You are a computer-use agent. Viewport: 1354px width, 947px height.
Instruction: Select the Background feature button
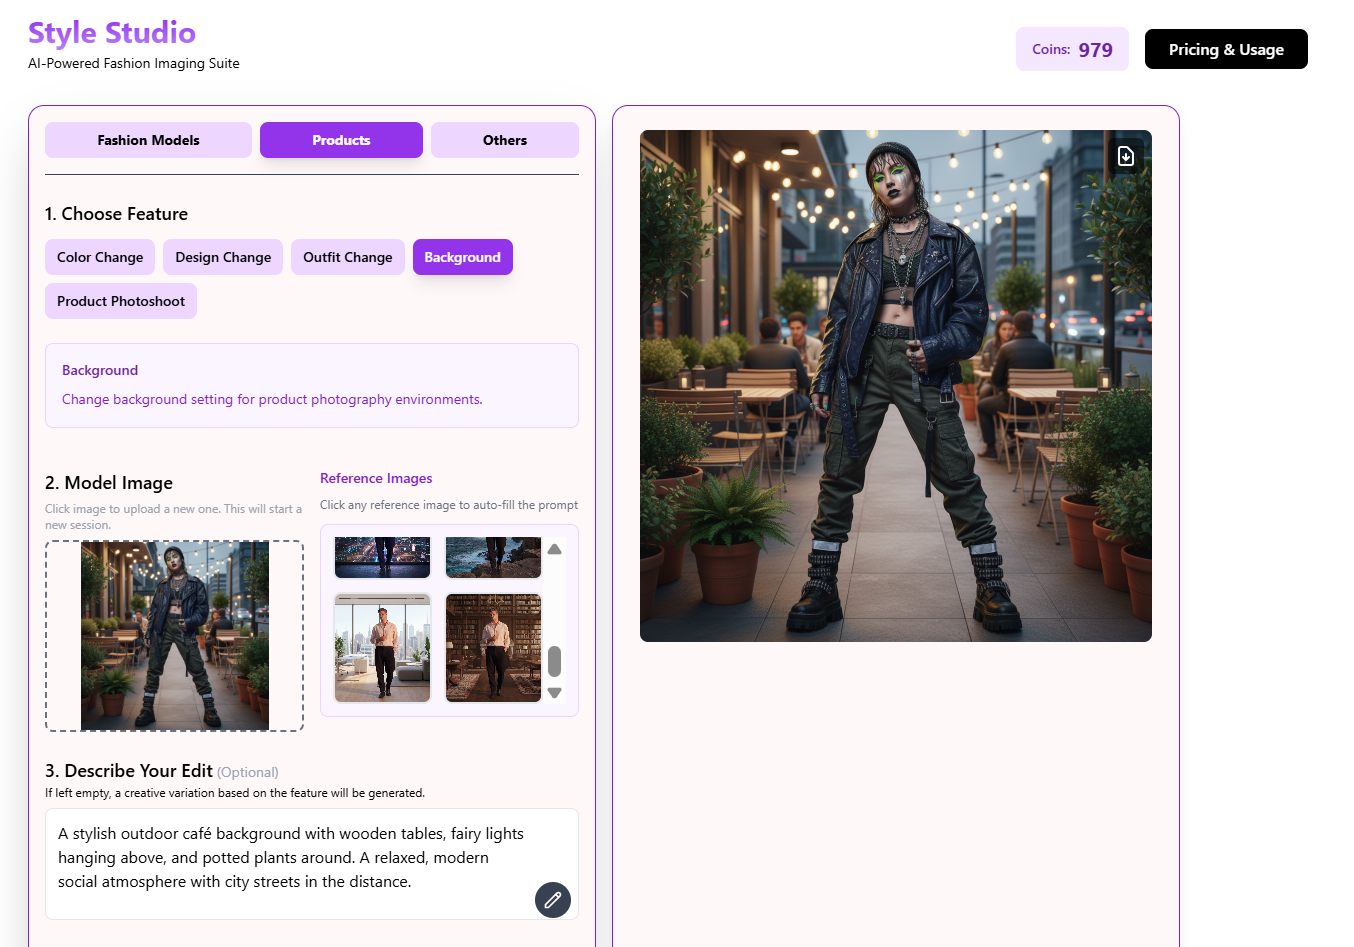462,257
